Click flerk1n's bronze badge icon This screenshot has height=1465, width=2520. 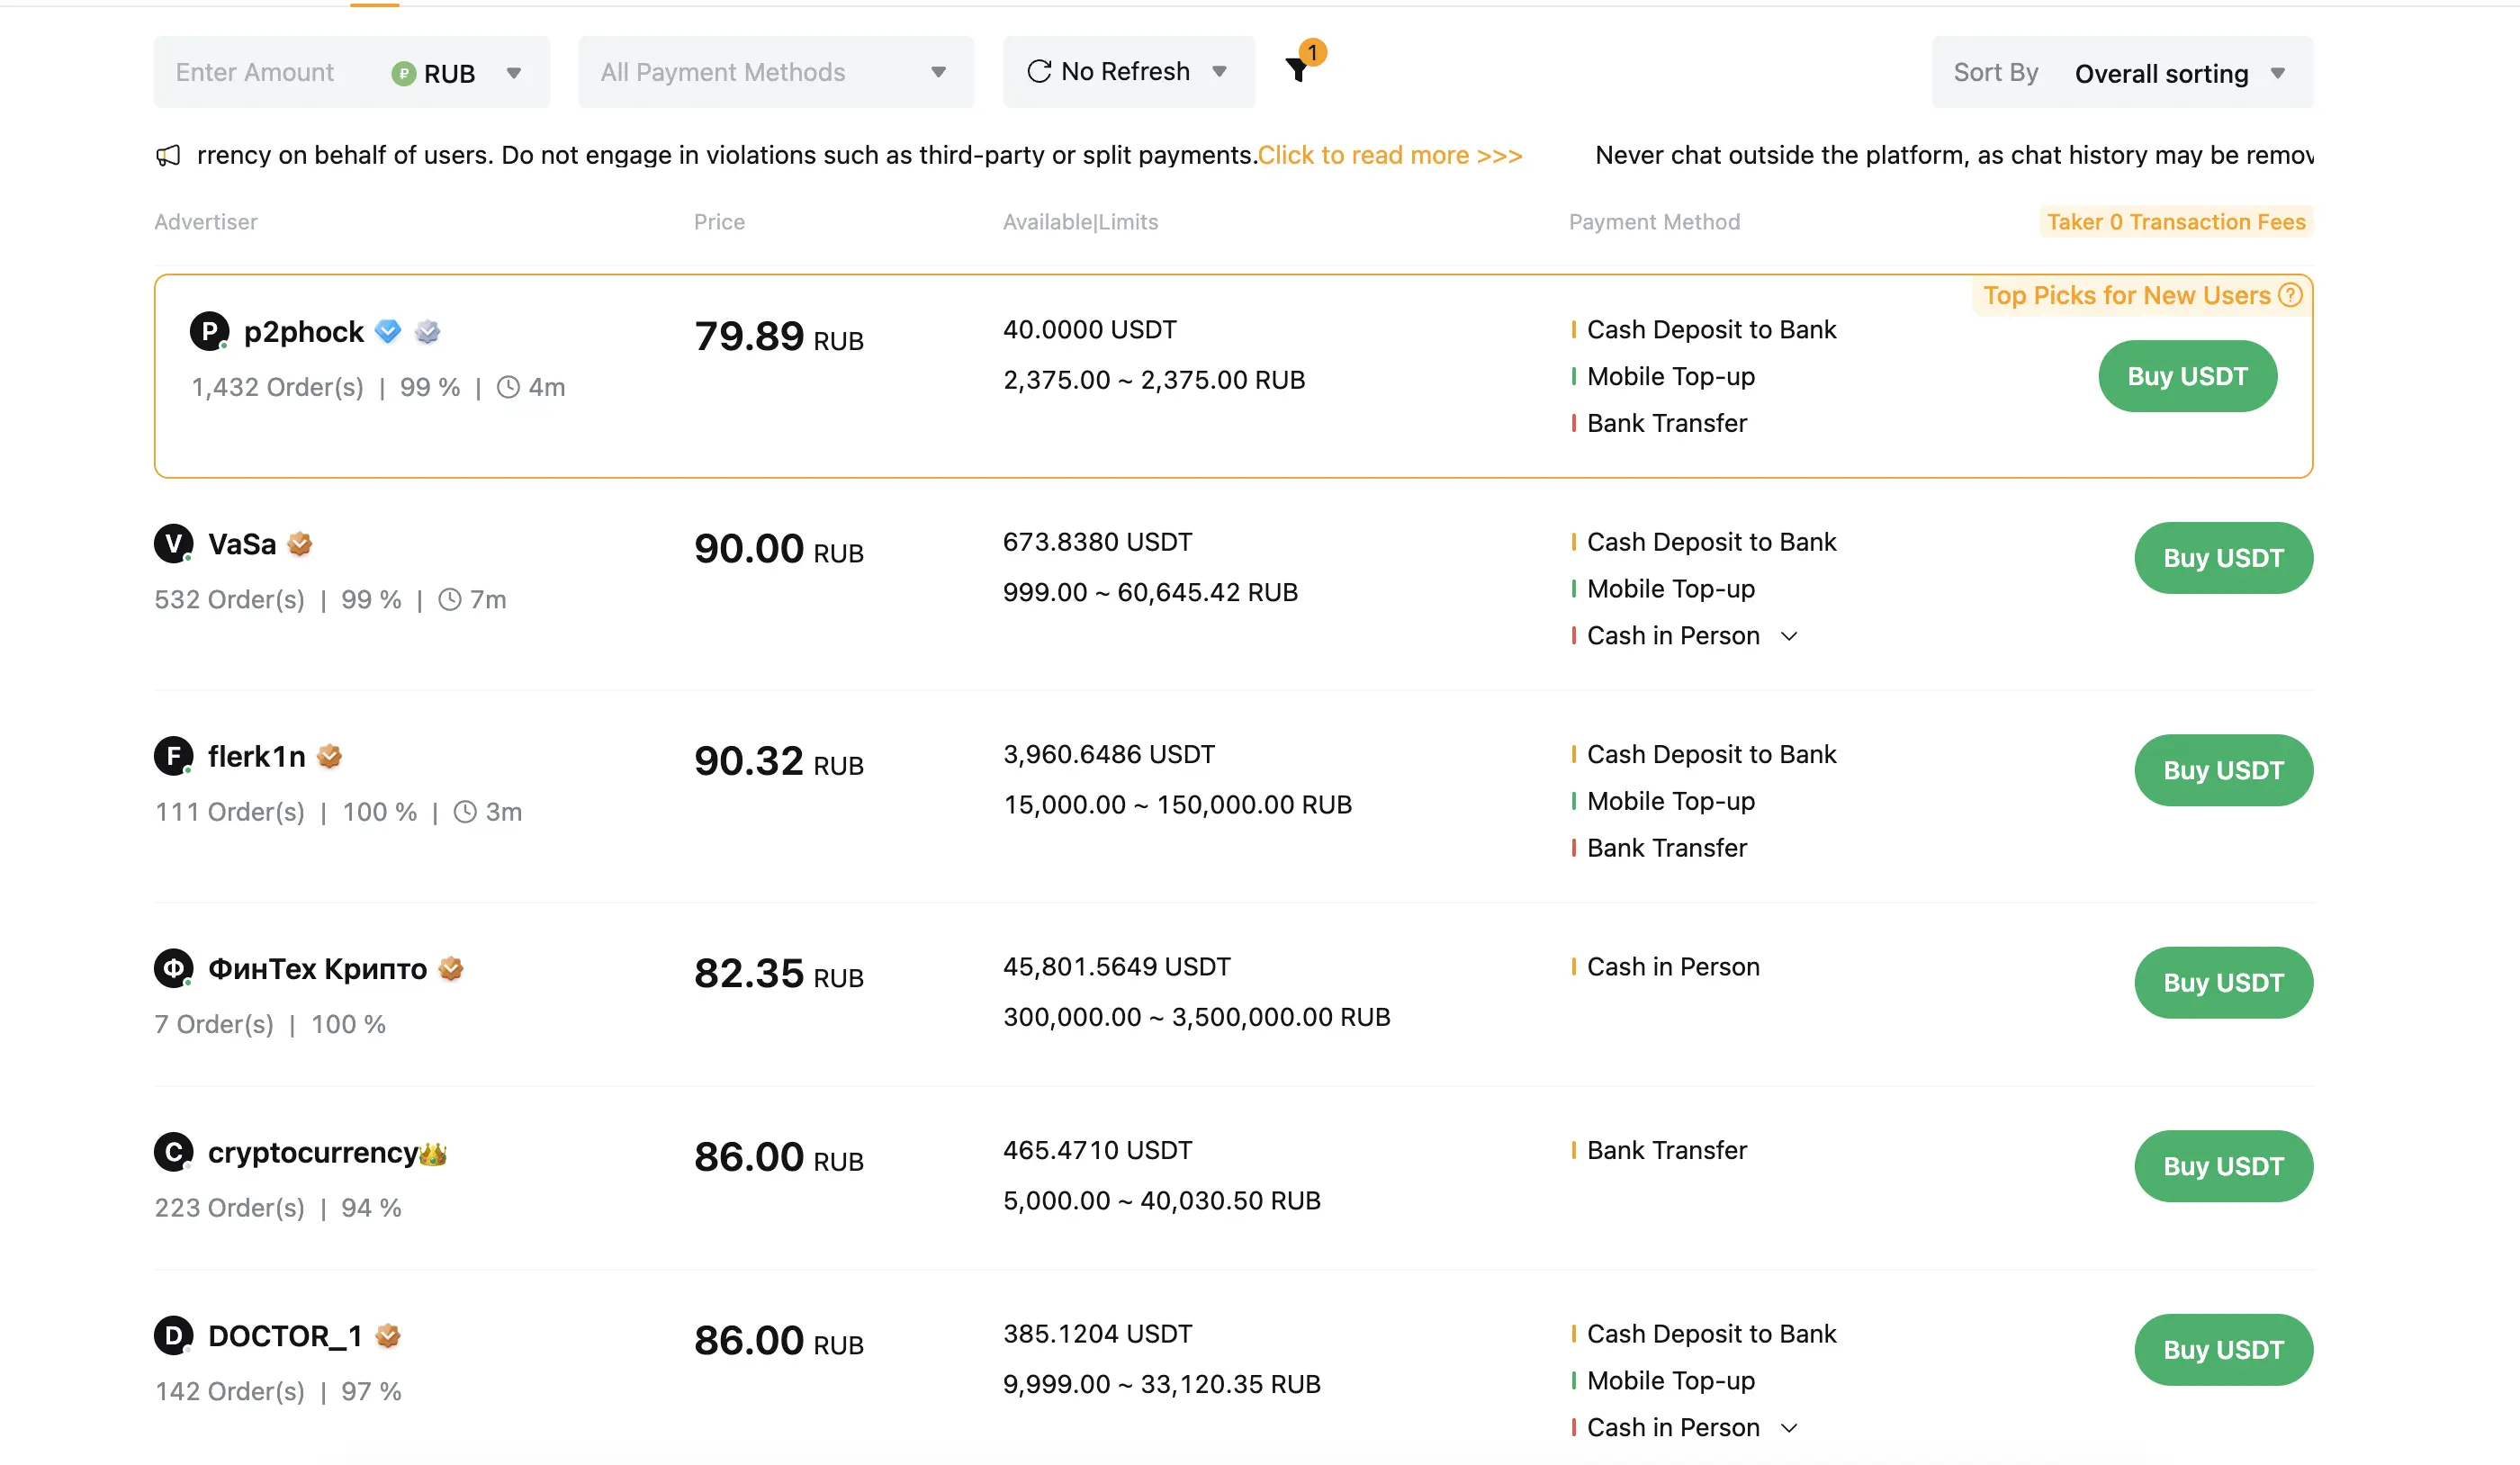pyautogui.click(x=329, y=757)
